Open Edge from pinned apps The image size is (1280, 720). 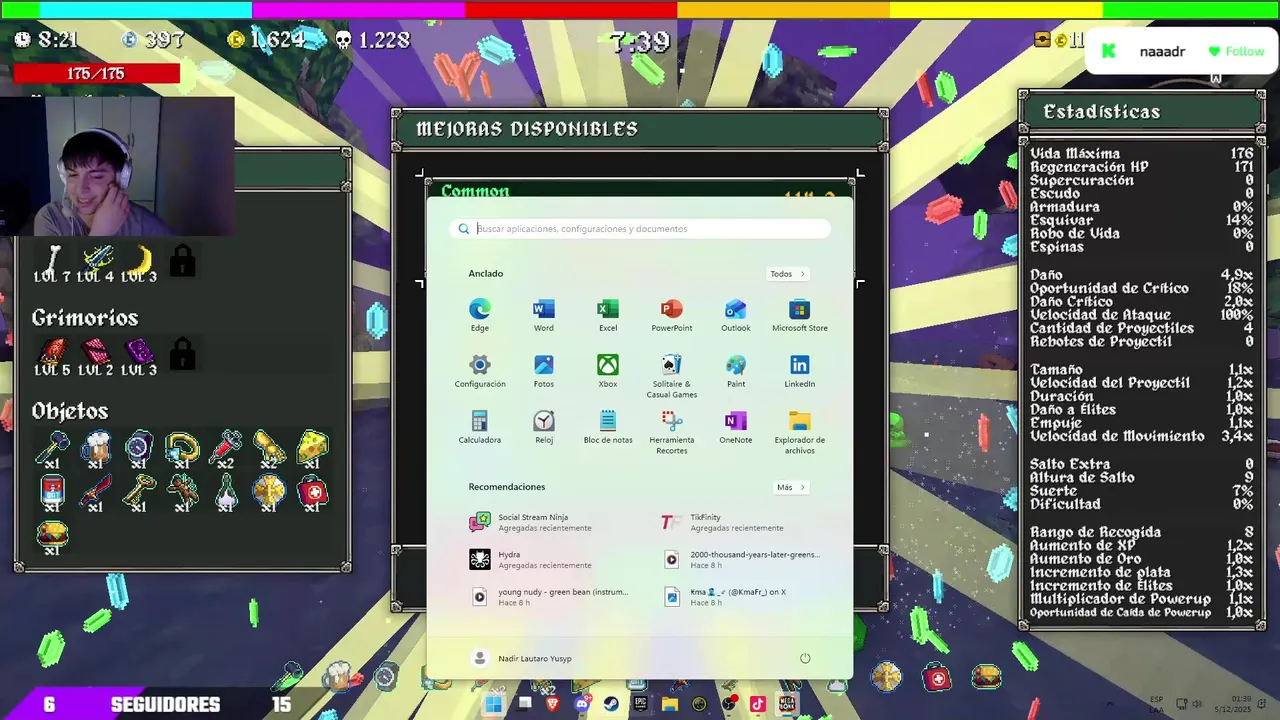[480, 315]
